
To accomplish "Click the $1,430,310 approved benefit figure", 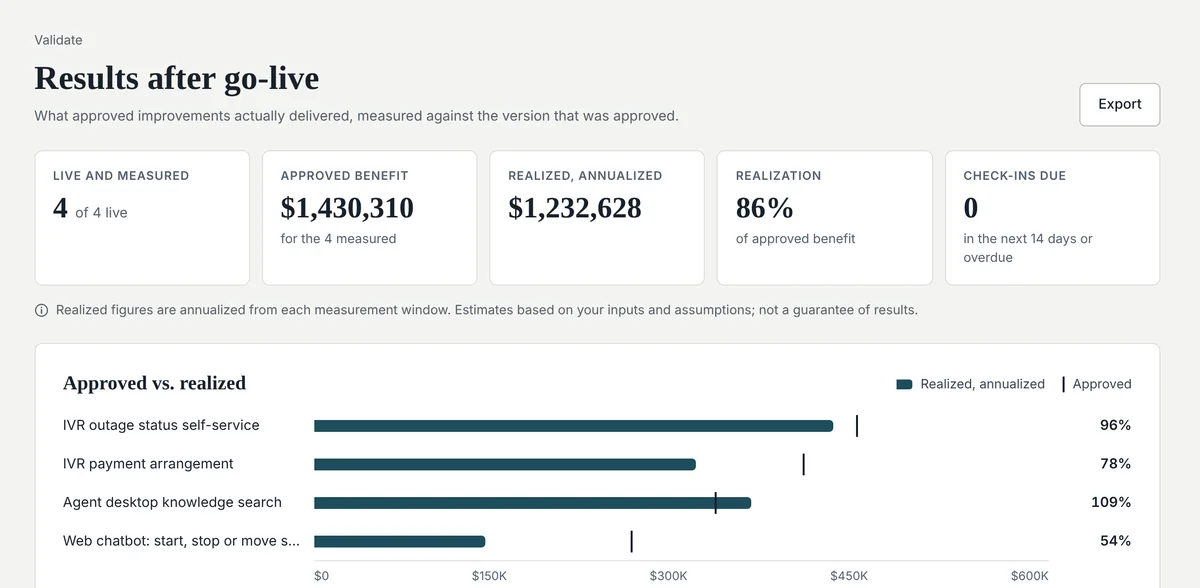I will click(x=347, y=208).
